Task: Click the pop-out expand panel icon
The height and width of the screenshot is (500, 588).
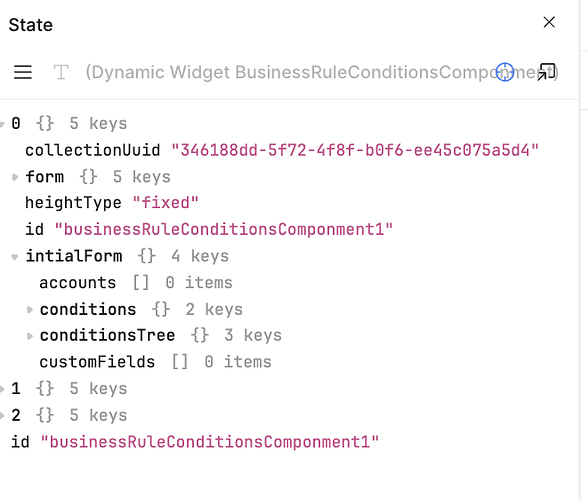Action: pyautogui.click(x=546, y=72)
